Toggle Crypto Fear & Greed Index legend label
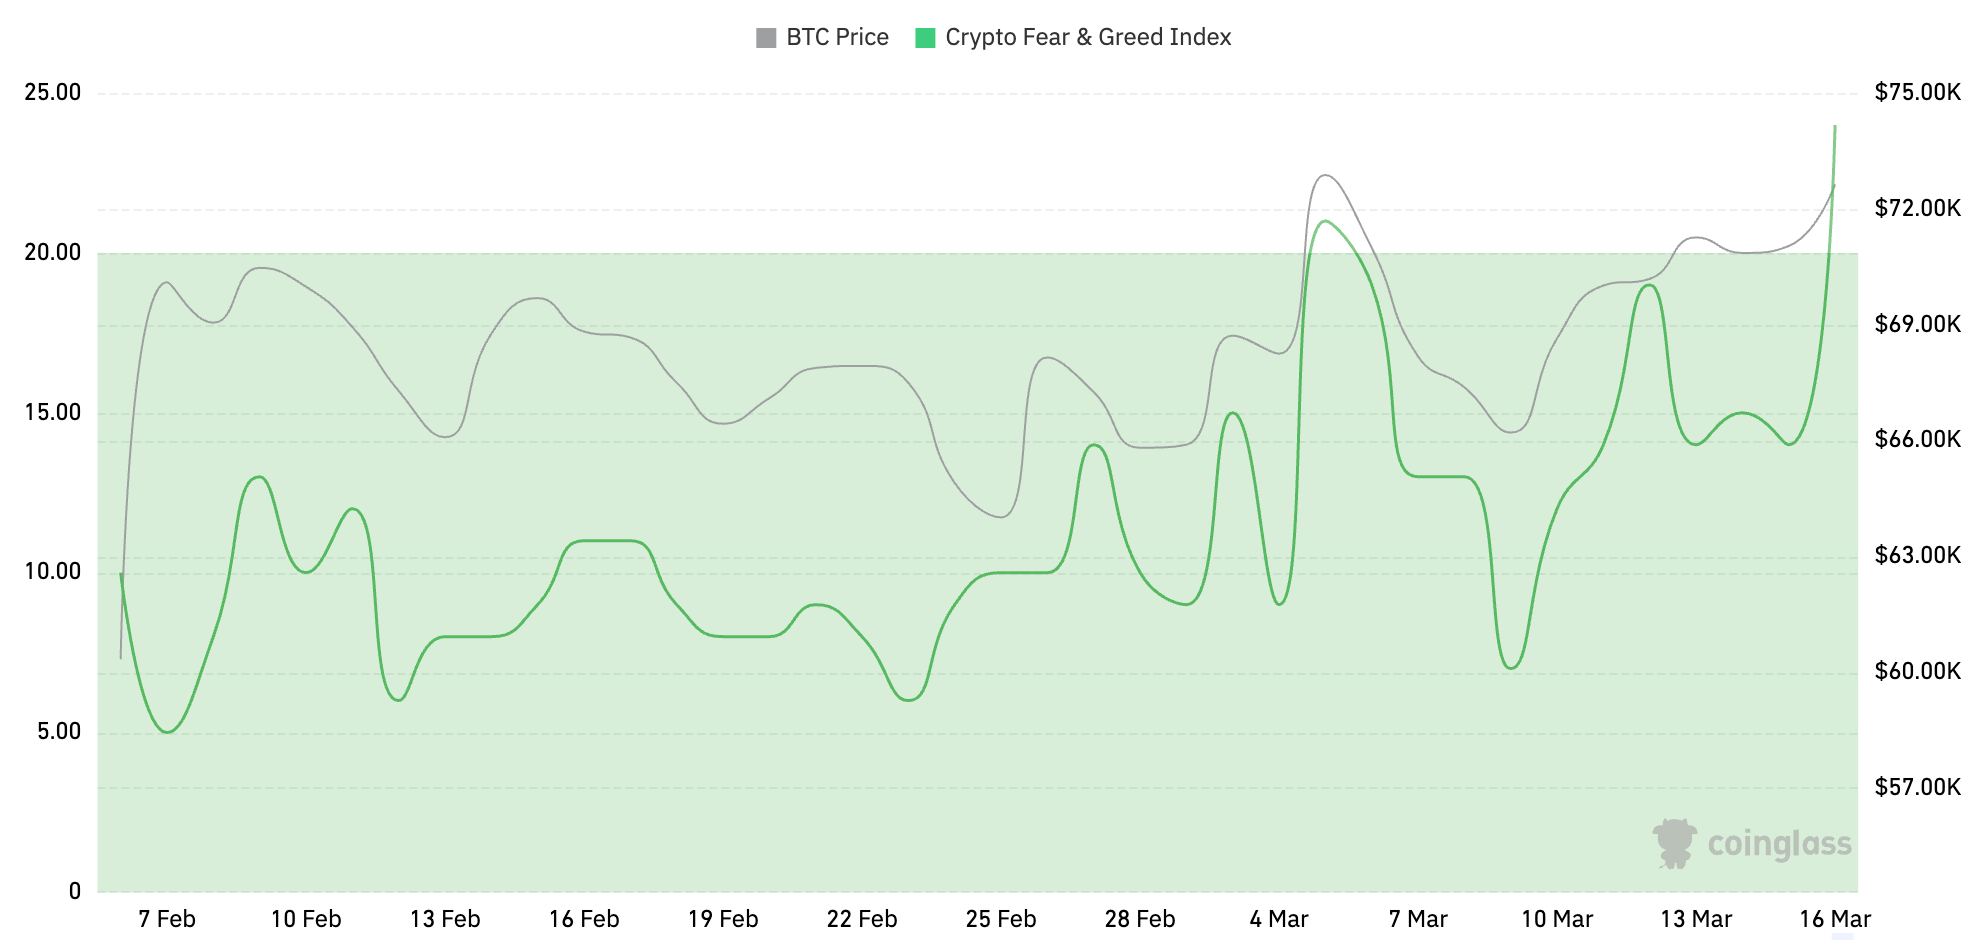This screenshot has width=1982, height=940. point(1088,38)
